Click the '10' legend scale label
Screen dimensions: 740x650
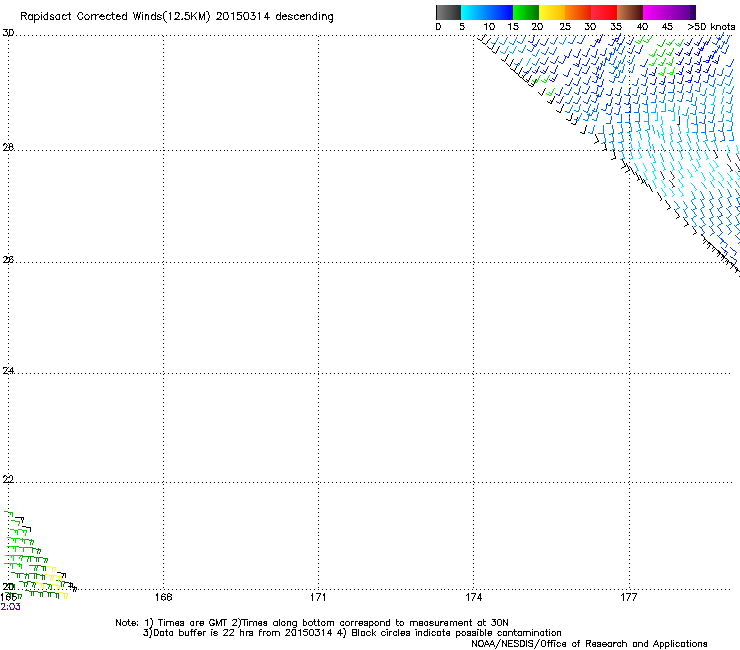[x=489, y=27]
